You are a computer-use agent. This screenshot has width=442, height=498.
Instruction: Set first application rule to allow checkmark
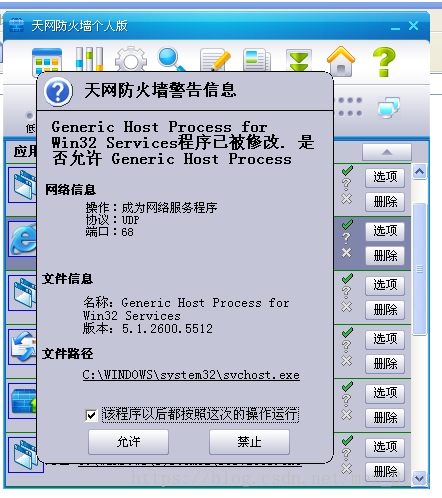(x=347, y=171)
